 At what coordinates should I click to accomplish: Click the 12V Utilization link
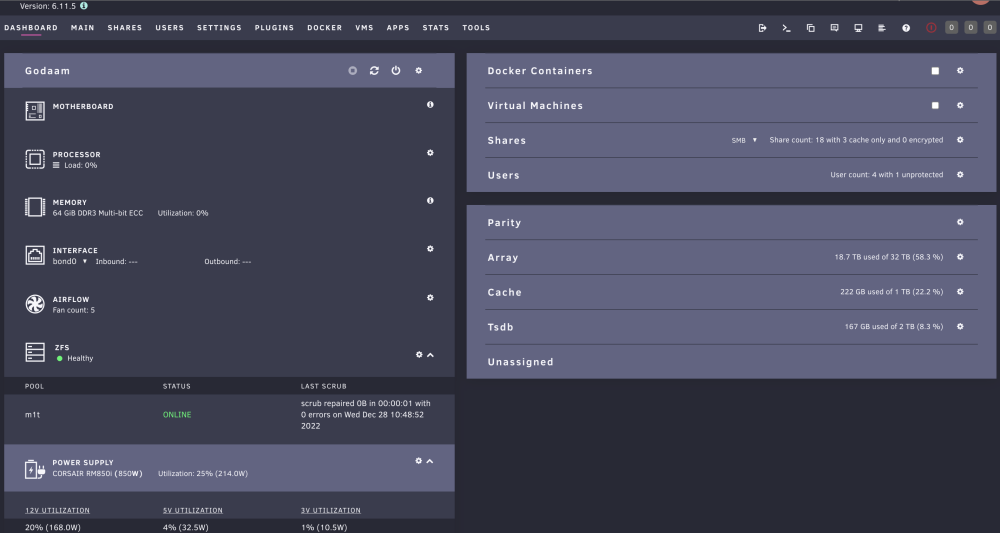(57, 511)
